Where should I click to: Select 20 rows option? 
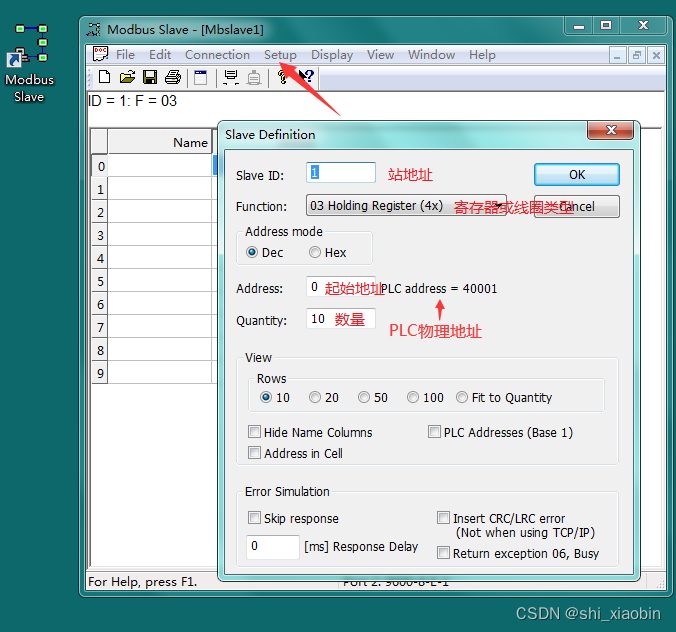pos(324,397)
